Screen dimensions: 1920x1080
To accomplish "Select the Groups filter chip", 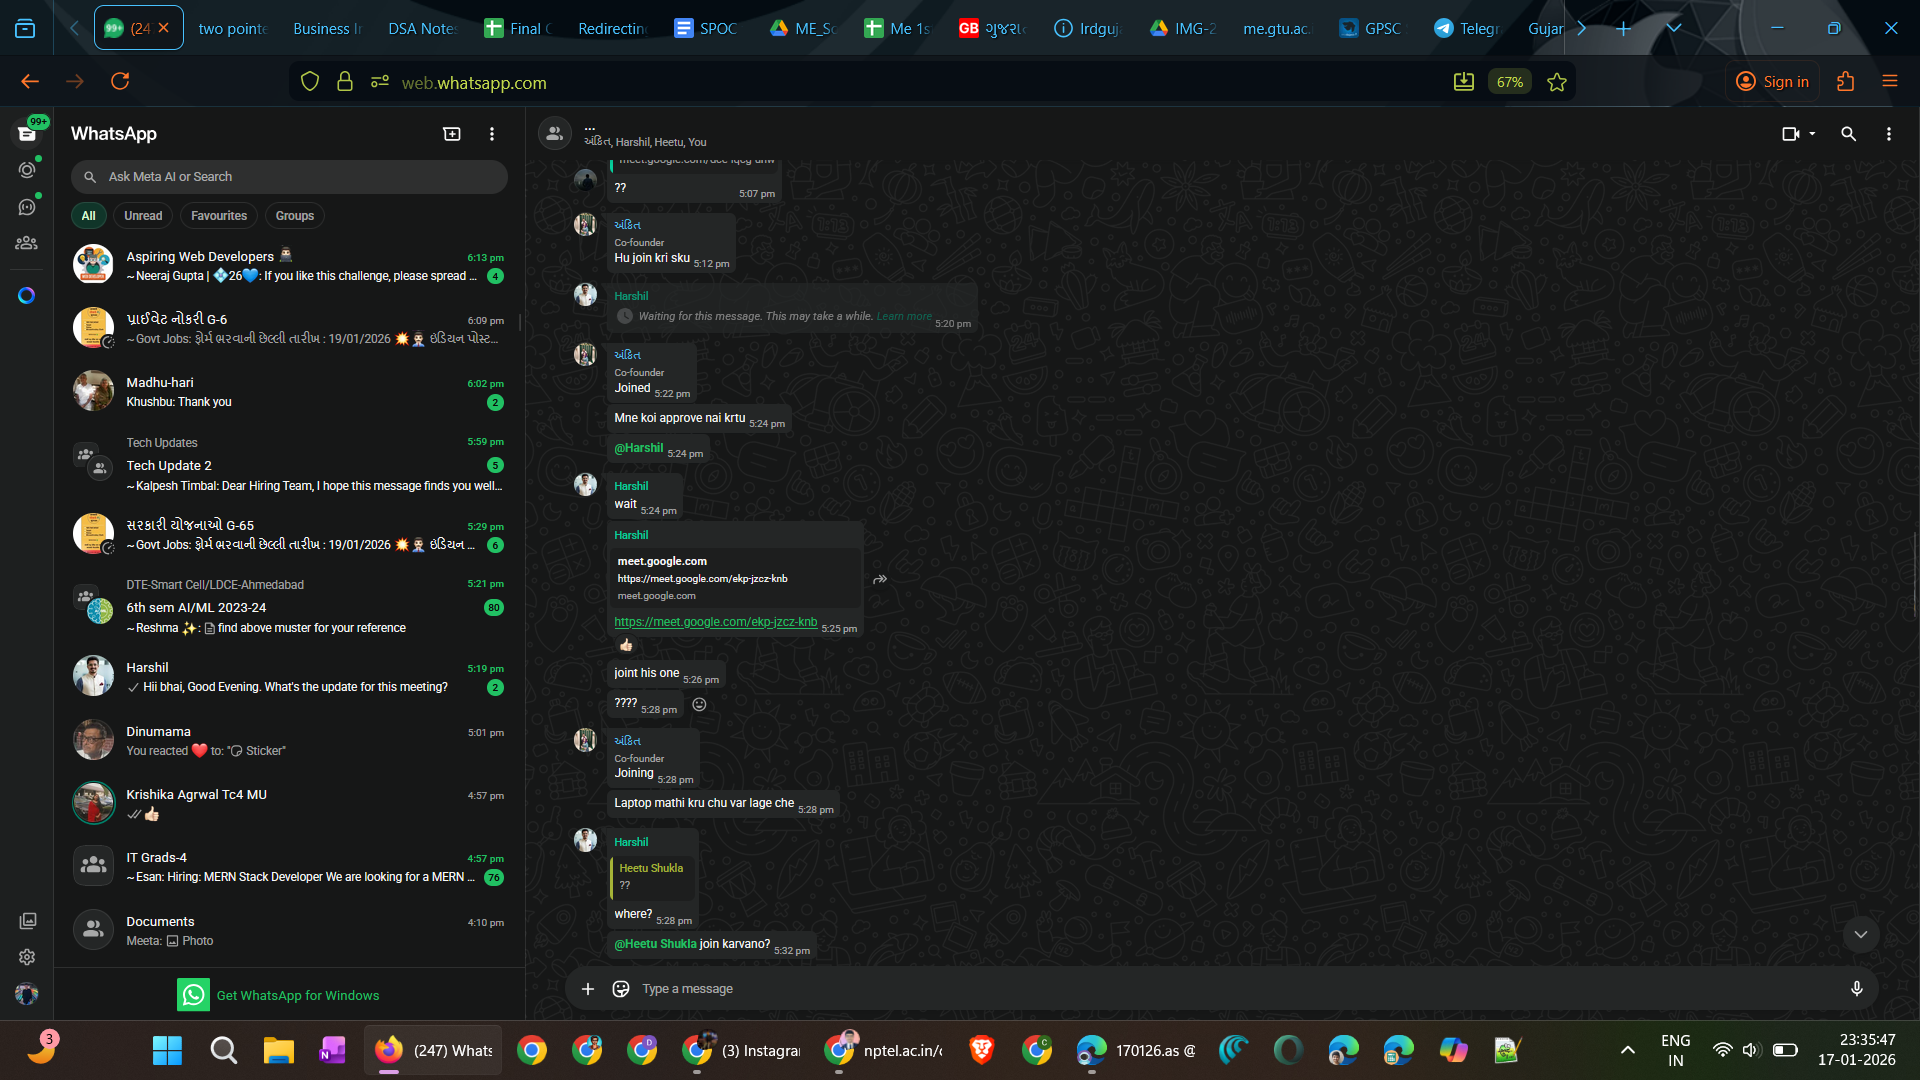I will coord(295,216).
